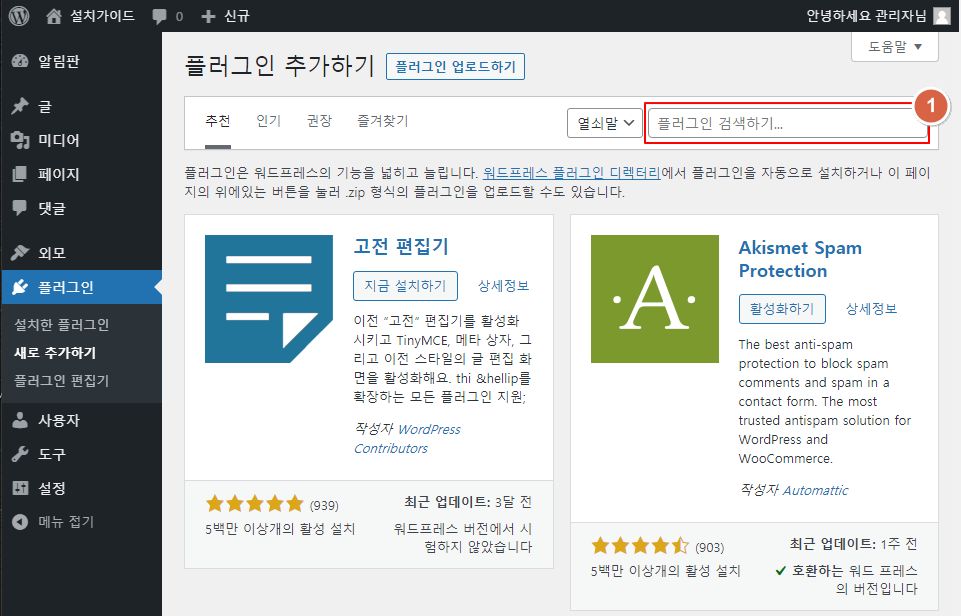Select 새로 추가하기 submenu item

(55, 353)
